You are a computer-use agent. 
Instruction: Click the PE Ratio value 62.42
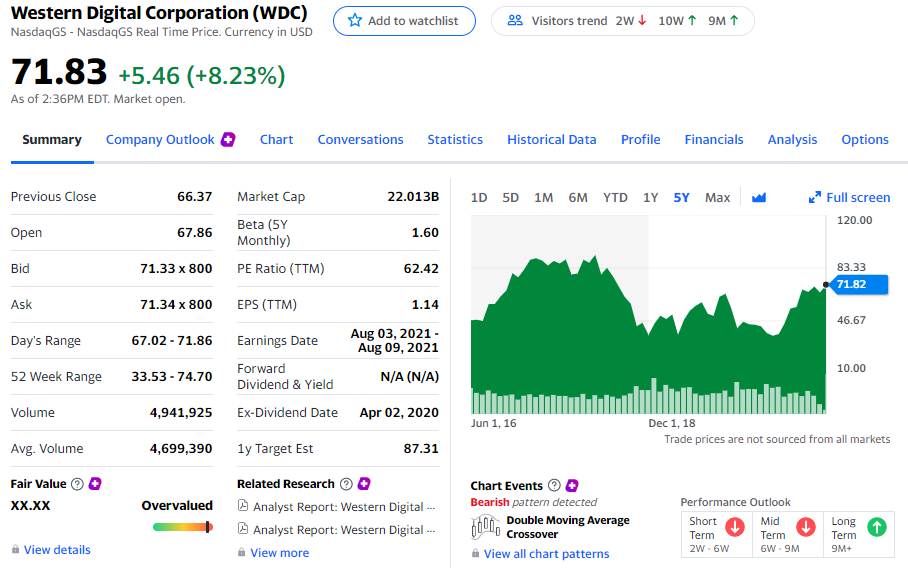coord(421,269)
